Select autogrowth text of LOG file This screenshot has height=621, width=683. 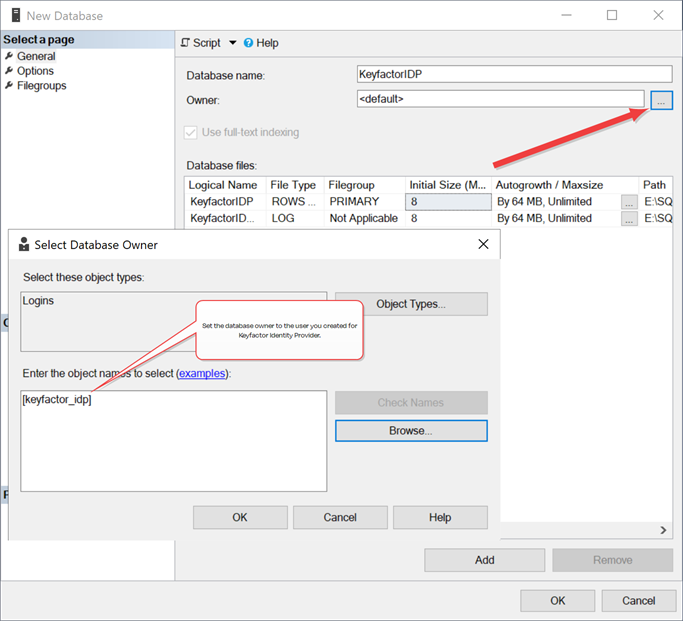pyautogui.click(x=544, y=218)
